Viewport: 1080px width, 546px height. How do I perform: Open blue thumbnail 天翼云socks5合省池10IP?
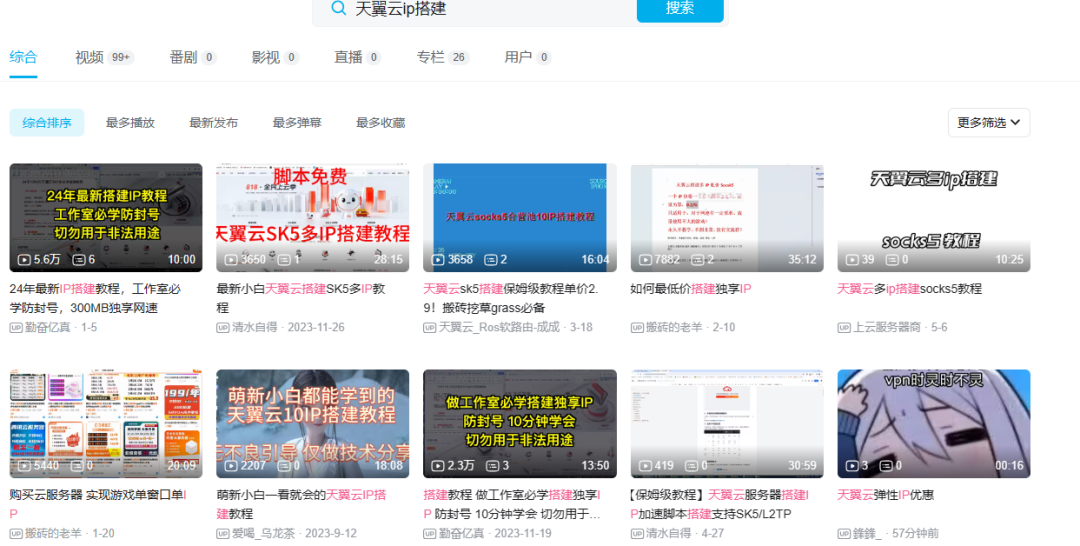[x=520, y=218]
